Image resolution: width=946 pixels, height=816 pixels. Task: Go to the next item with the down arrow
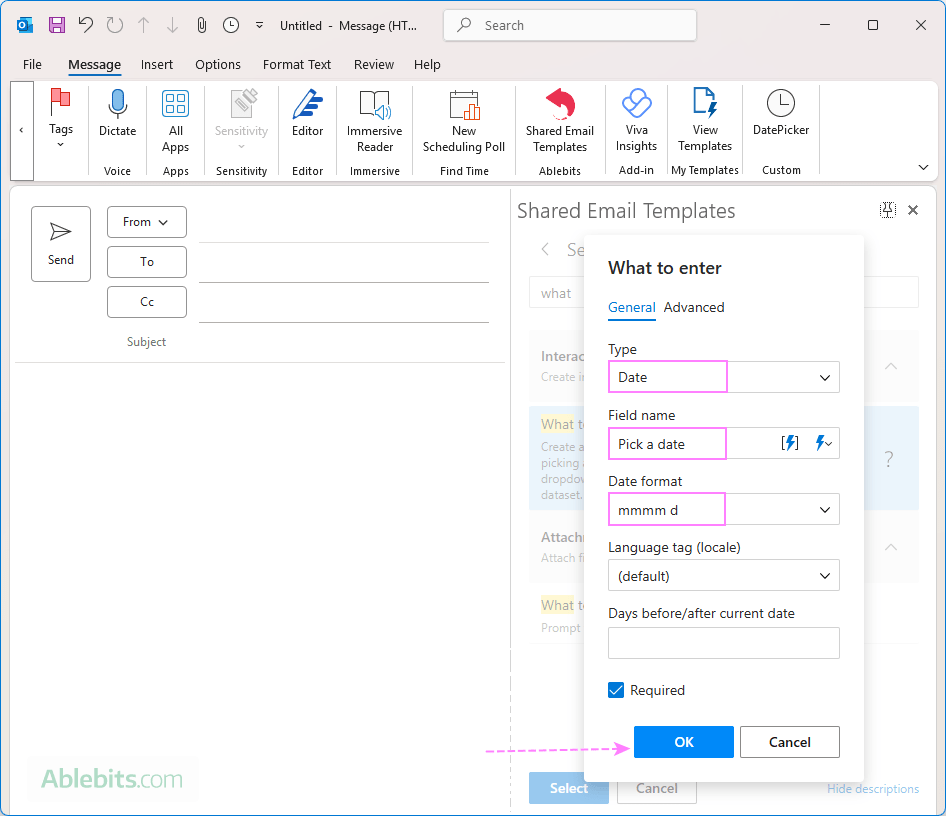[x=173, y=25]
